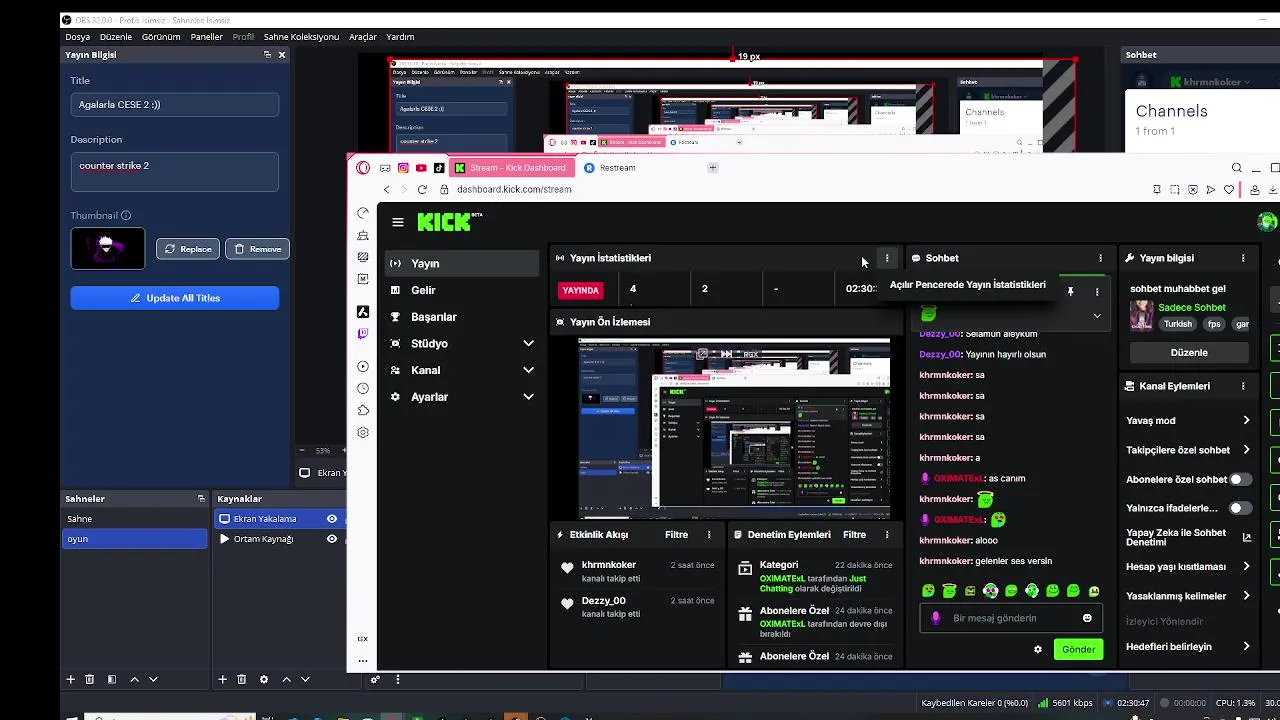Viewport: 1280px width, 720px height.
Task: Open source properties gear in Kaynaklar
Action: click(x=264, y=679)
